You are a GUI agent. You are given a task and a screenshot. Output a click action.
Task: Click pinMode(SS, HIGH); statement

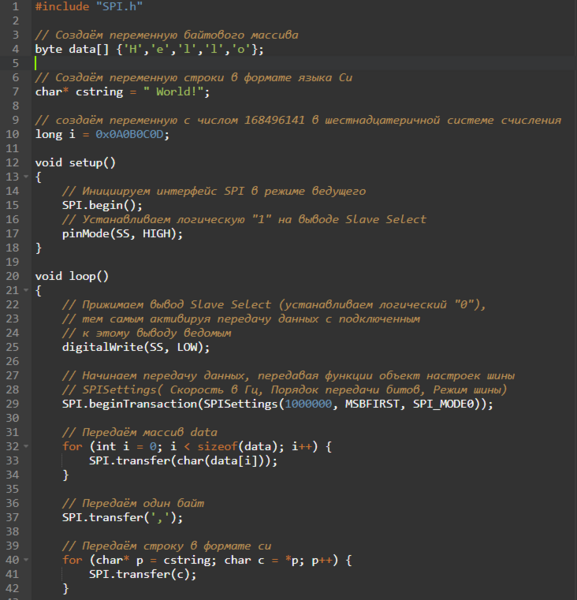click(122, 233)
